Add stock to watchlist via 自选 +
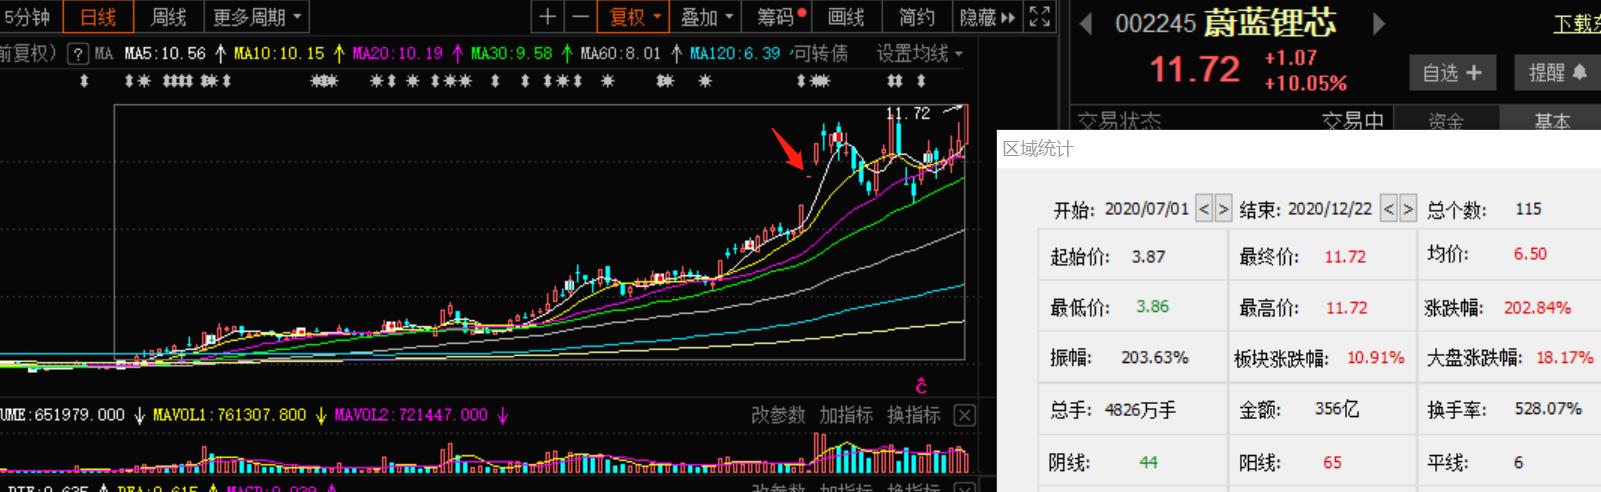This screenshot has width=1601, height=492. [x=1451, y=72]
